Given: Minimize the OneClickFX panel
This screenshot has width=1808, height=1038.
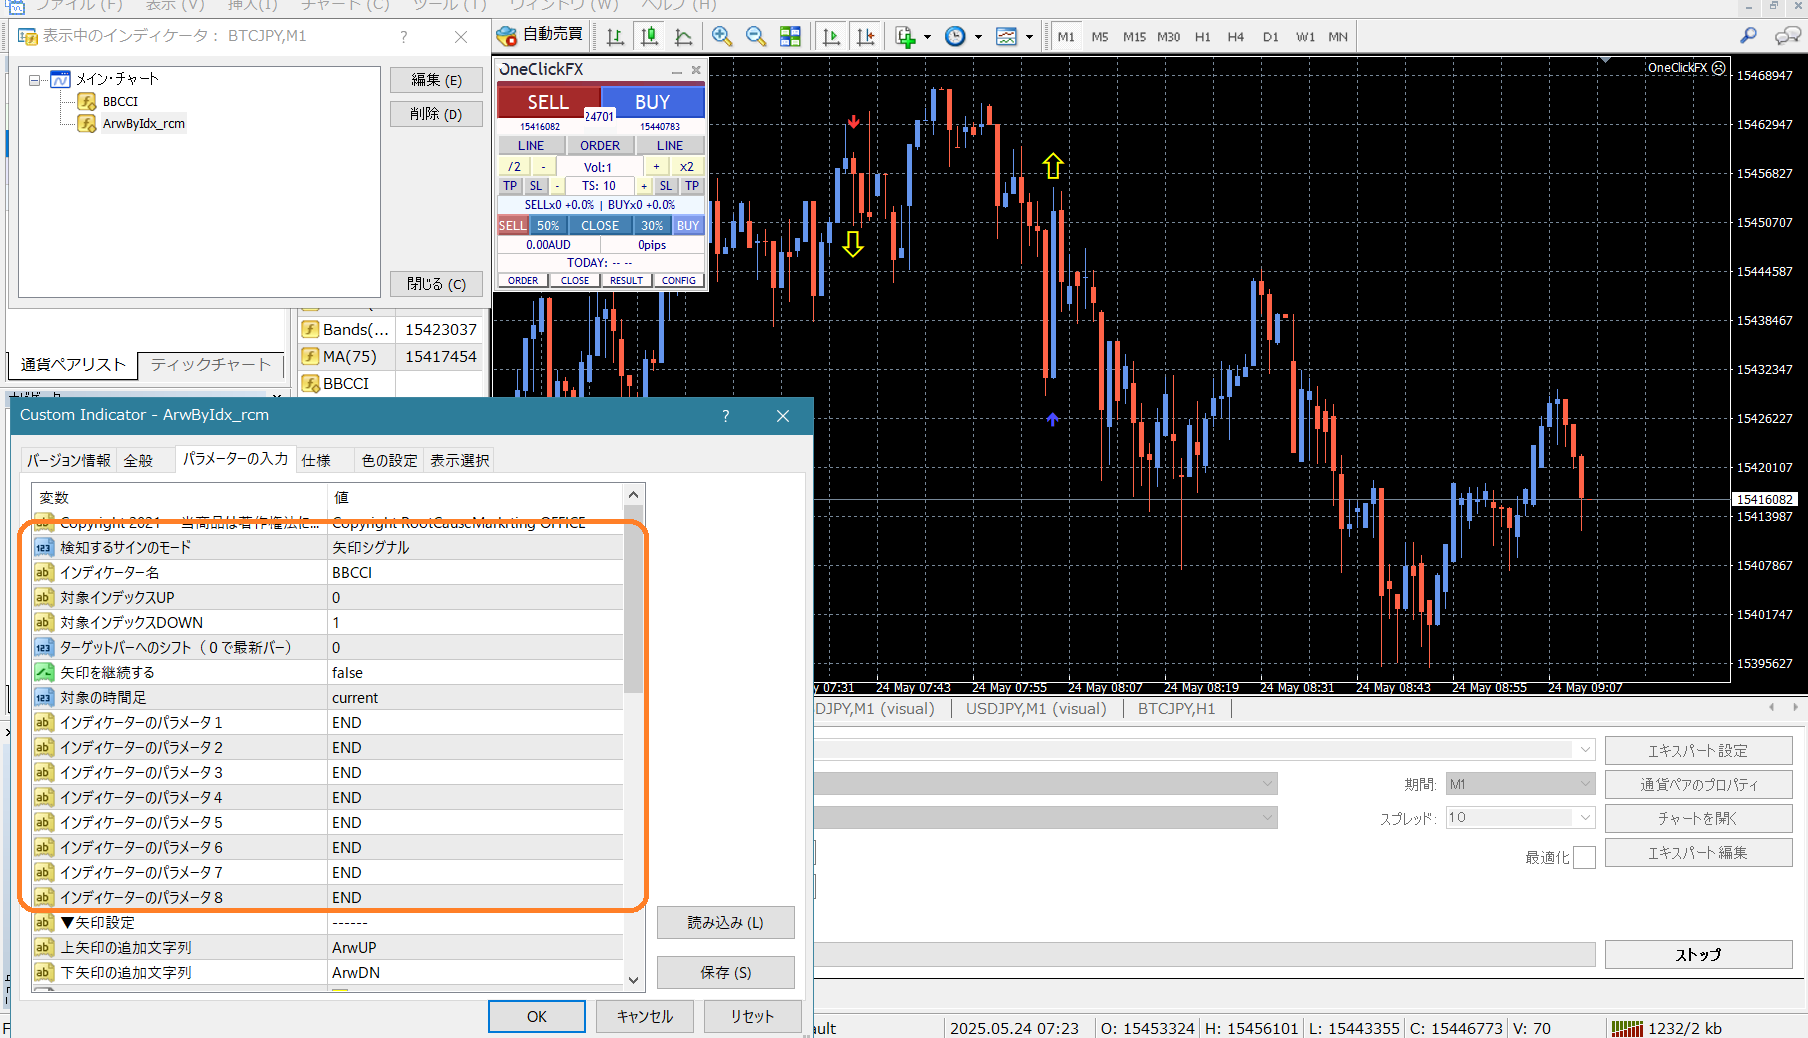Looking at the screenshot, I should pyautogui.click(x=677, y=70).
